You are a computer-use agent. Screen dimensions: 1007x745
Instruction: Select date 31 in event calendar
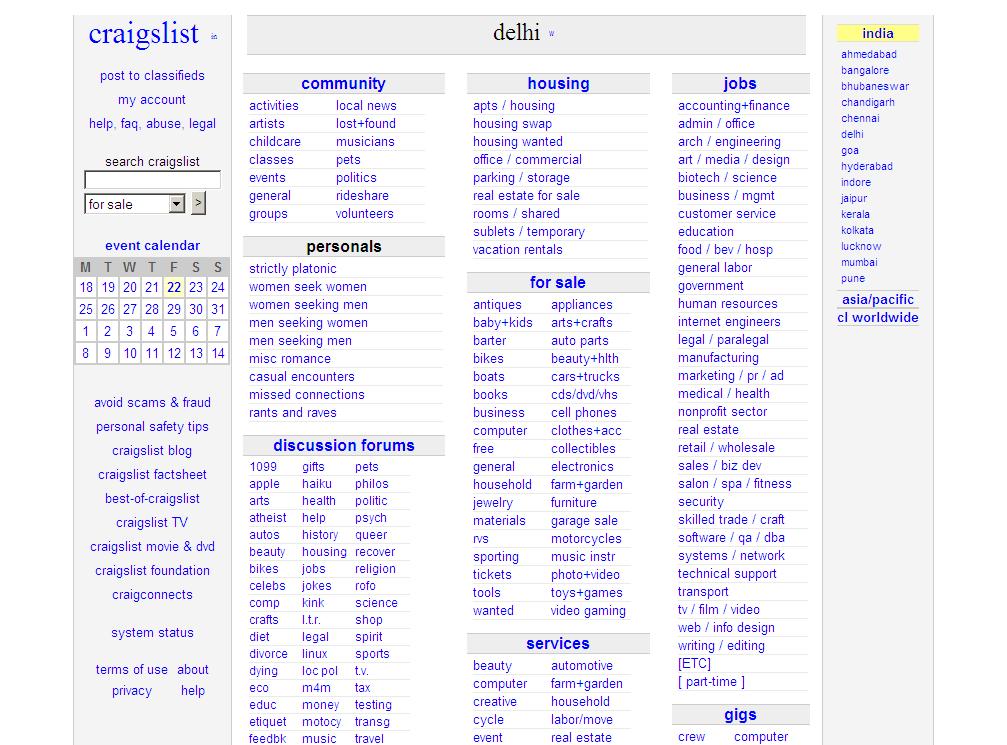tap(218, 310)
